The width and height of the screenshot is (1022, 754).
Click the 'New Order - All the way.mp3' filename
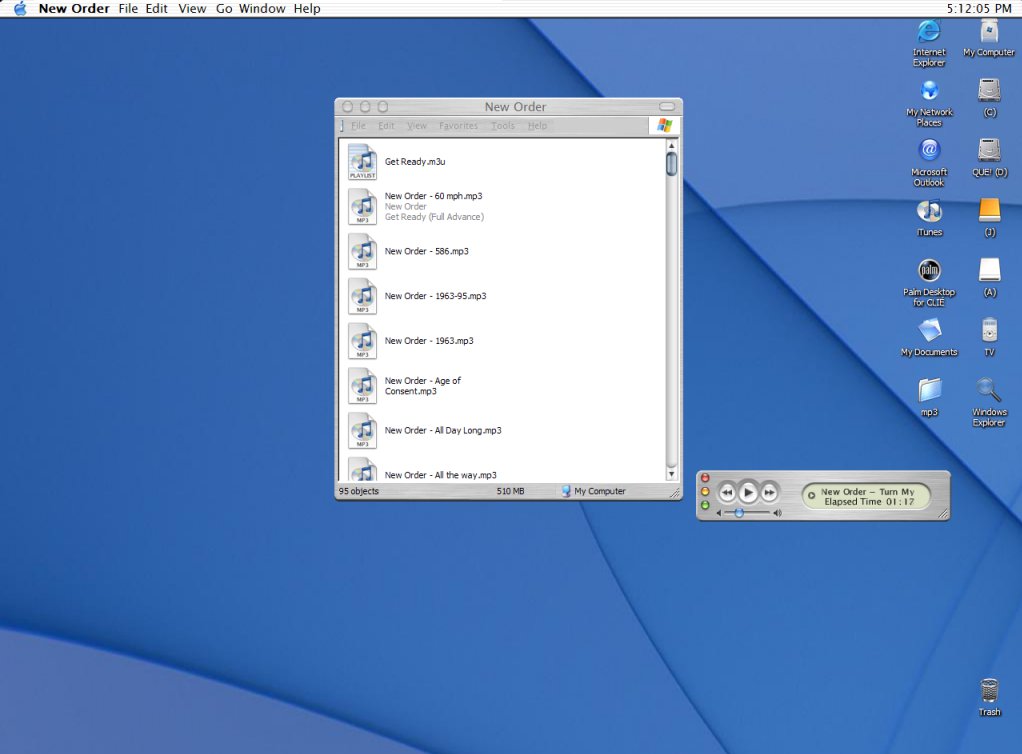(441, 475)
